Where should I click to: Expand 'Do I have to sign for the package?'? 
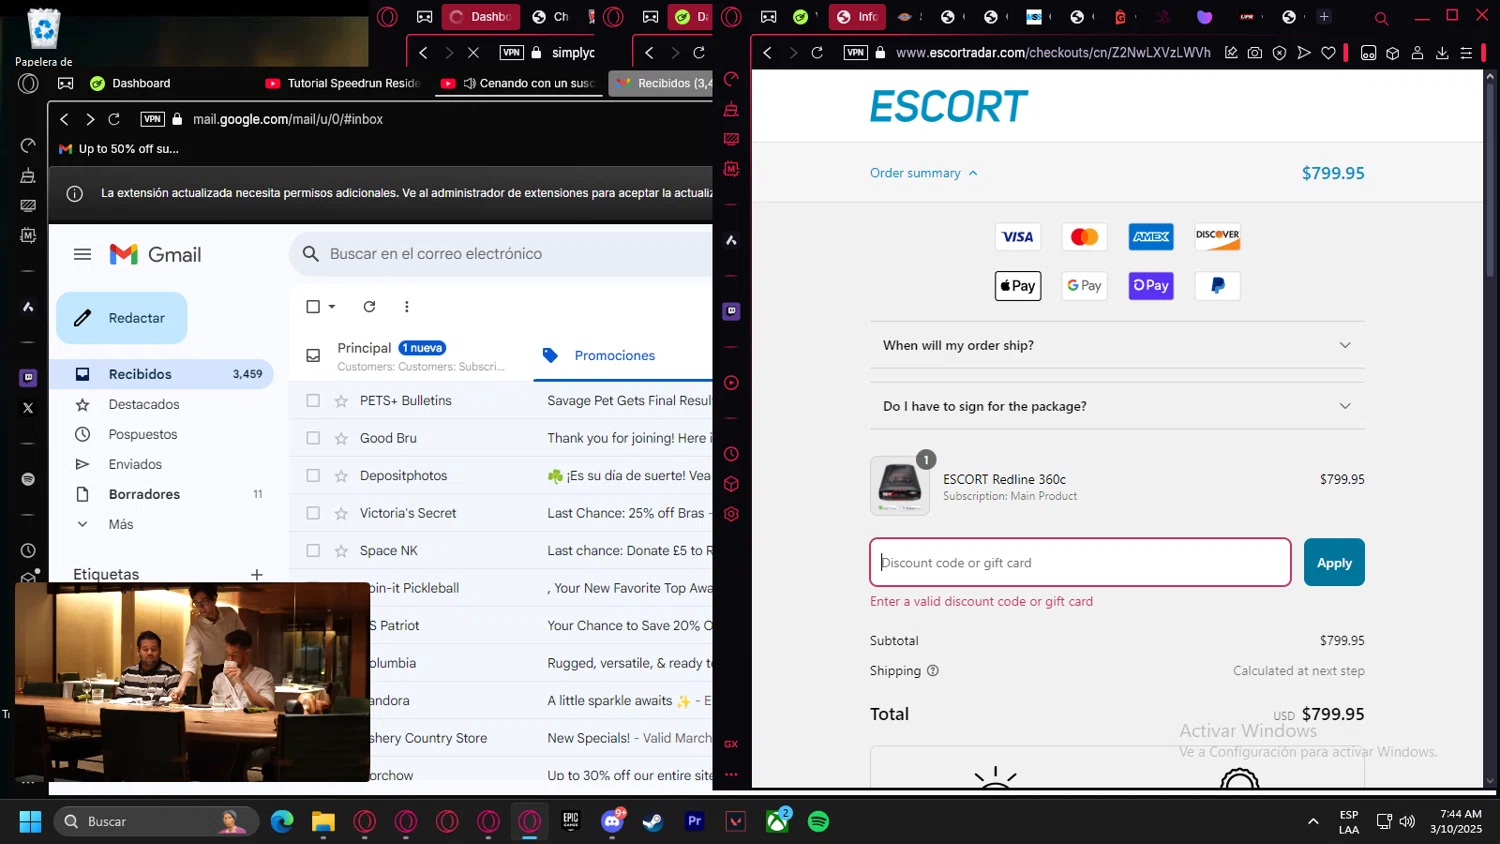tap(1117, 406)
